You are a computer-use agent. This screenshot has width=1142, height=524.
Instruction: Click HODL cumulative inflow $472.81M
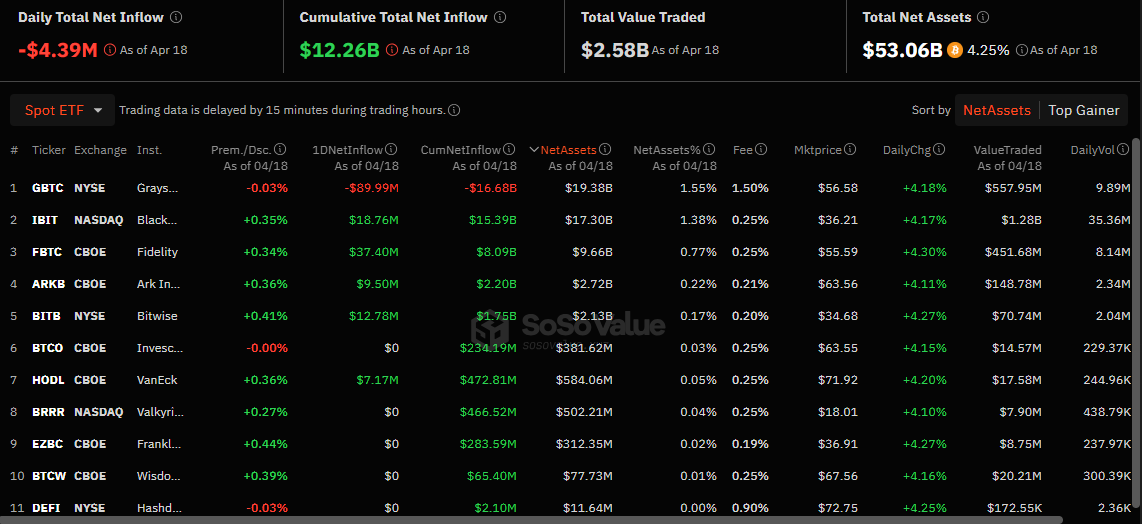488,380
